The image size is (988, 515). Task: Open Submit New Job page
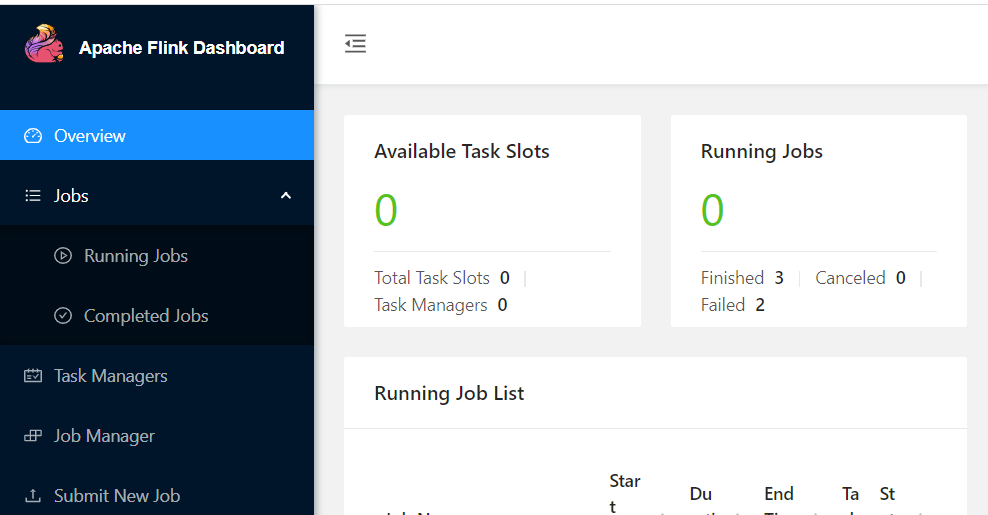pyautogui.click(x=157, y=495)
